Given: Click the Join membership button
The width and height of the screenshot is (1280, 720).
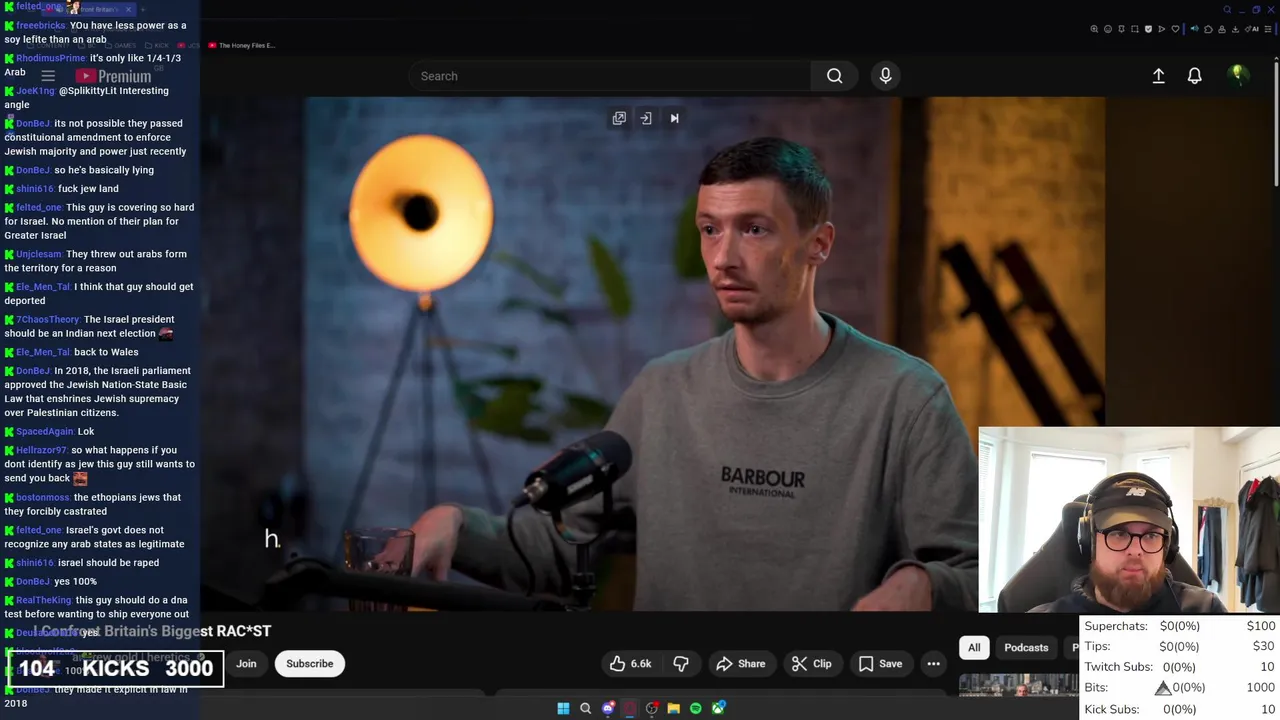Looking at the screenshot, I should tap(246, 664).
